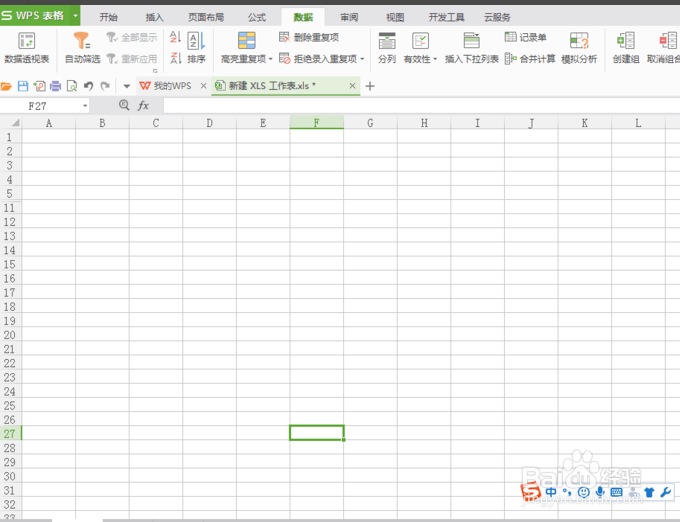Switch to the 审阅 tab

(349, 17)
